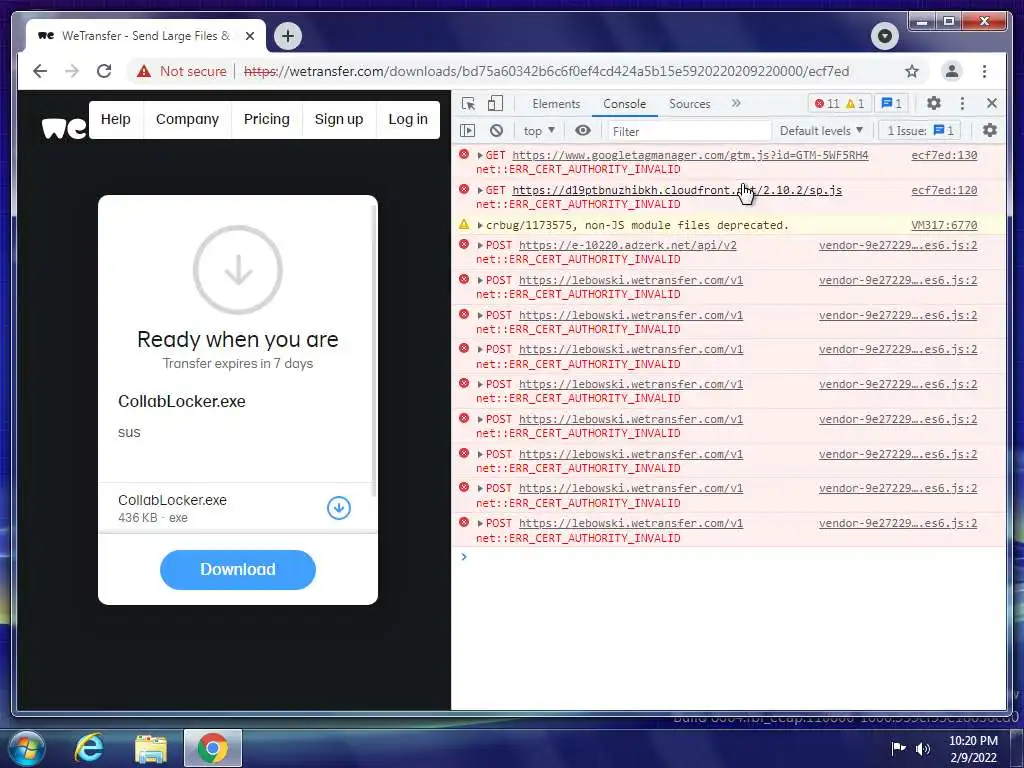Open the Default levels dropdown
1024x768 pixels.
(822, 131)
